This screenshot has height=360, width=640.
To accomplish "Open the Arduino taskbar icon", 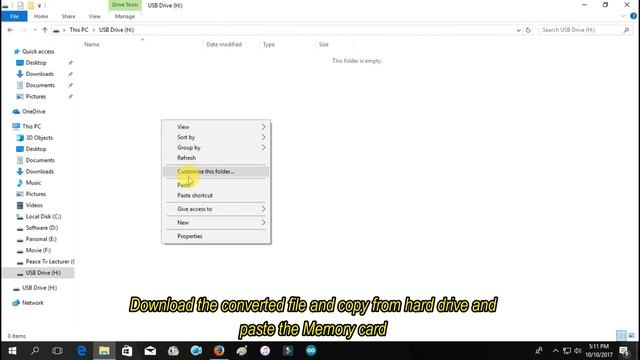I will point(311,351).
